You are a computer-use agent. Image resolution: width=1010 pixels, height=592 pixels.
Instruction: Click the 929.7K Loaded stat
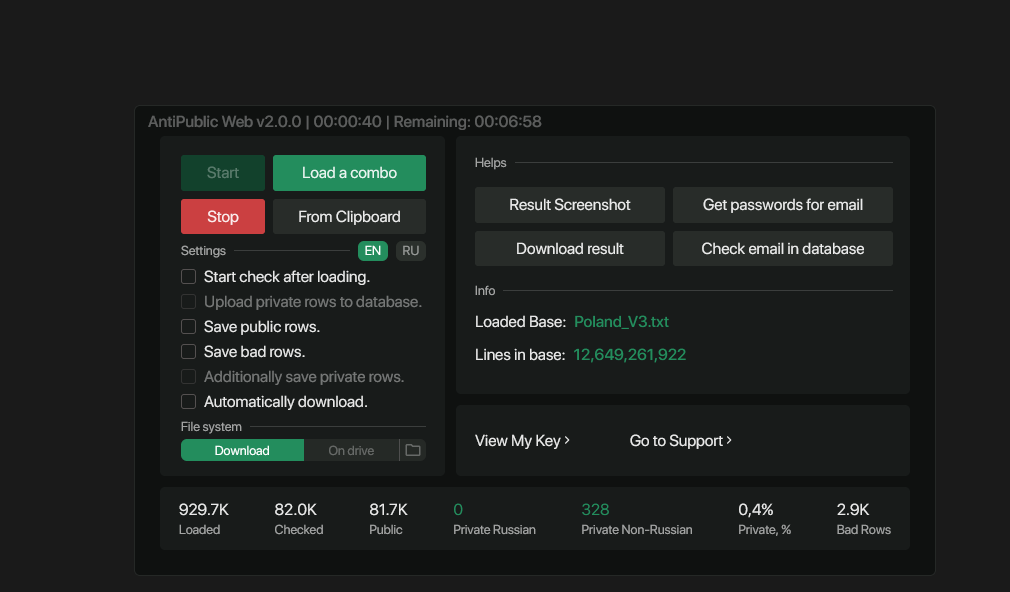(204, 519)
